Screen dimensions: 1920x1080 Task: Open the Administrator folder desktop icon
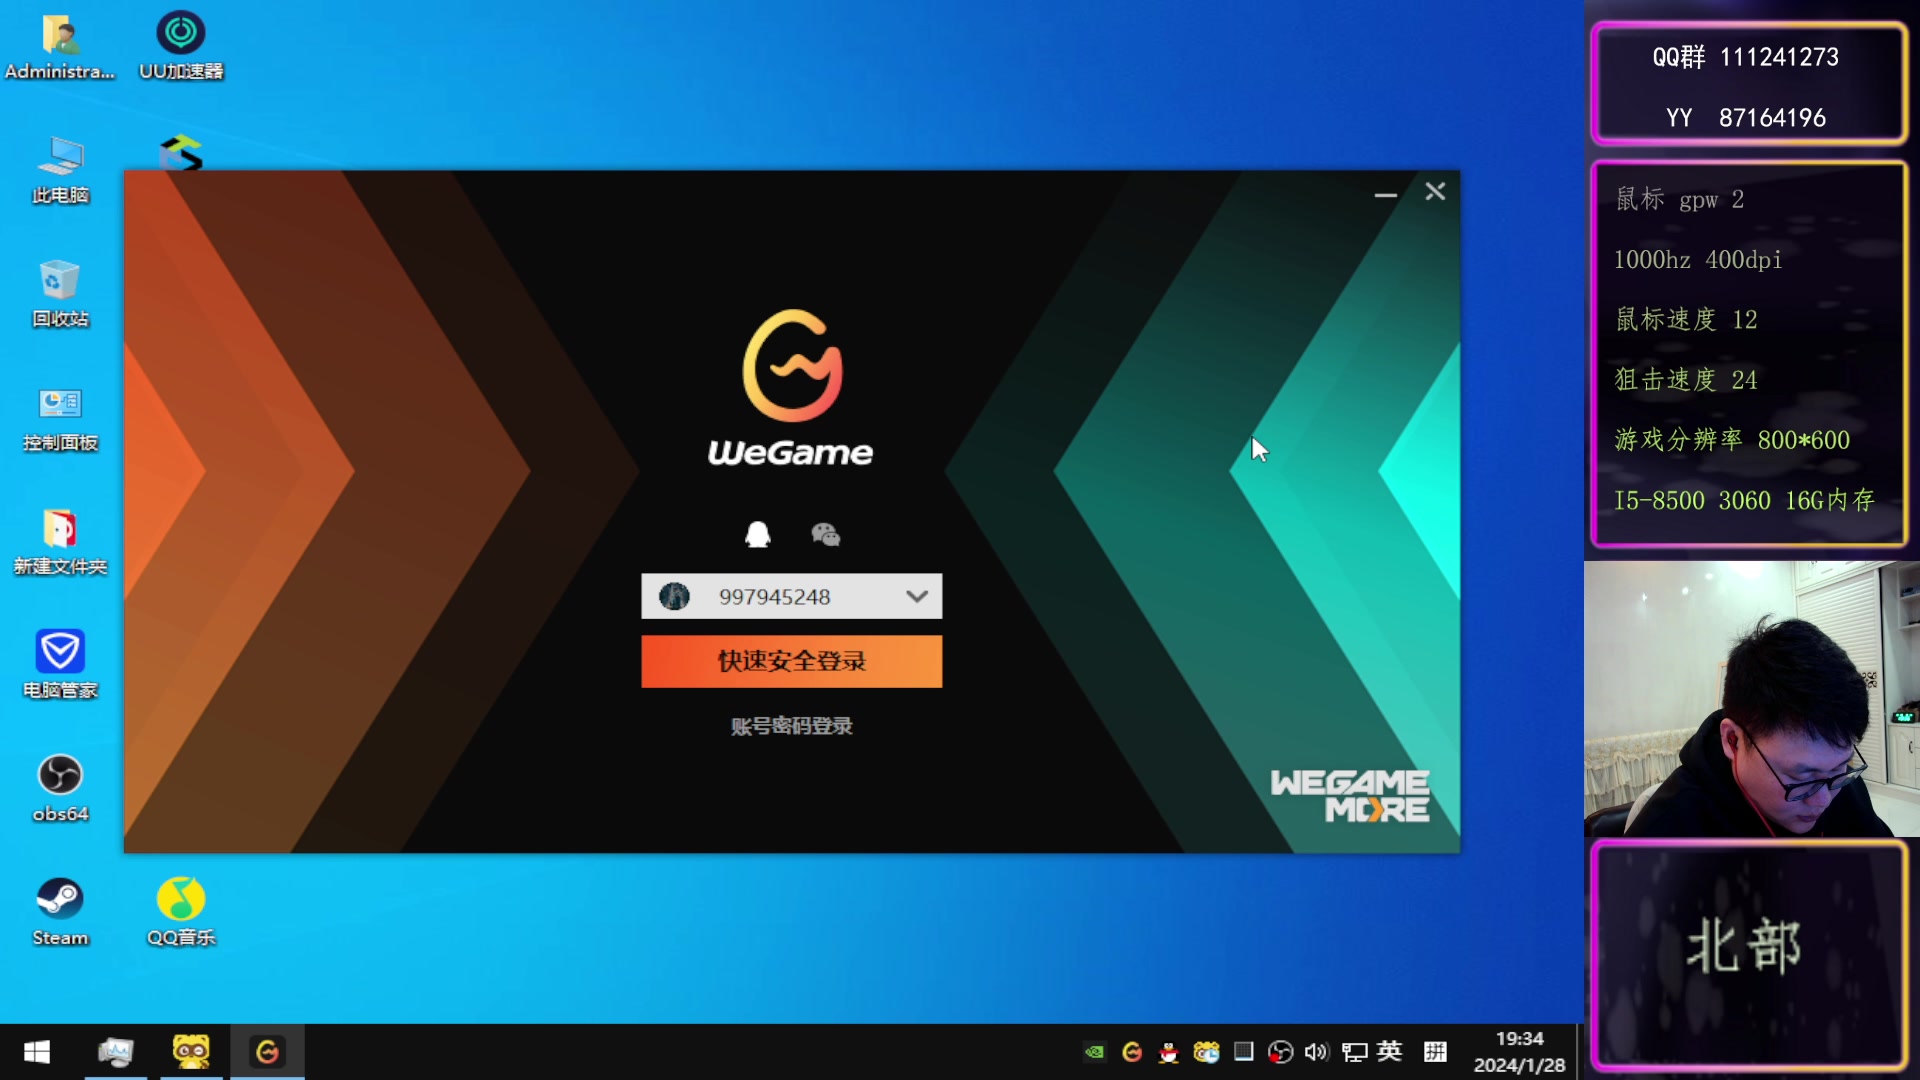60,47
